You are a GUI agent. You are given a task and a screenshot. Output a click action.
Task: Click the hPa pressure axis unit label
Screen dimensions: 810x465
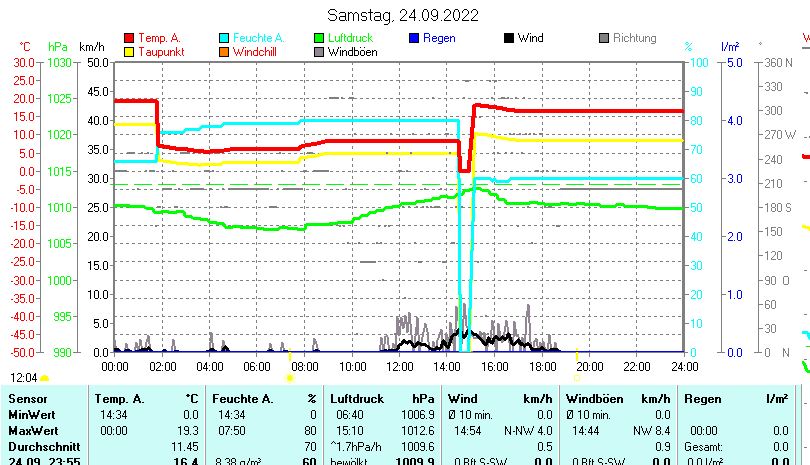pyautogui.click(x=58, y=47)
